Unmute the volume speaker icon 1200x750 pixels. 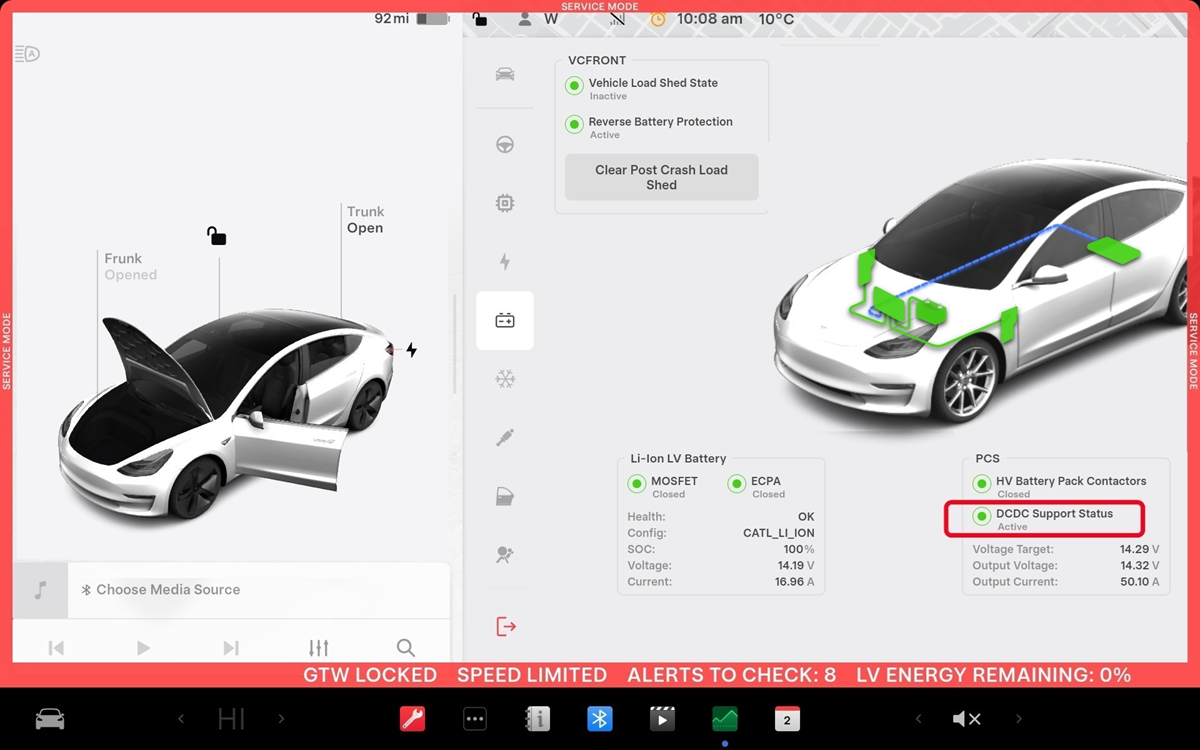coord(966,719)
